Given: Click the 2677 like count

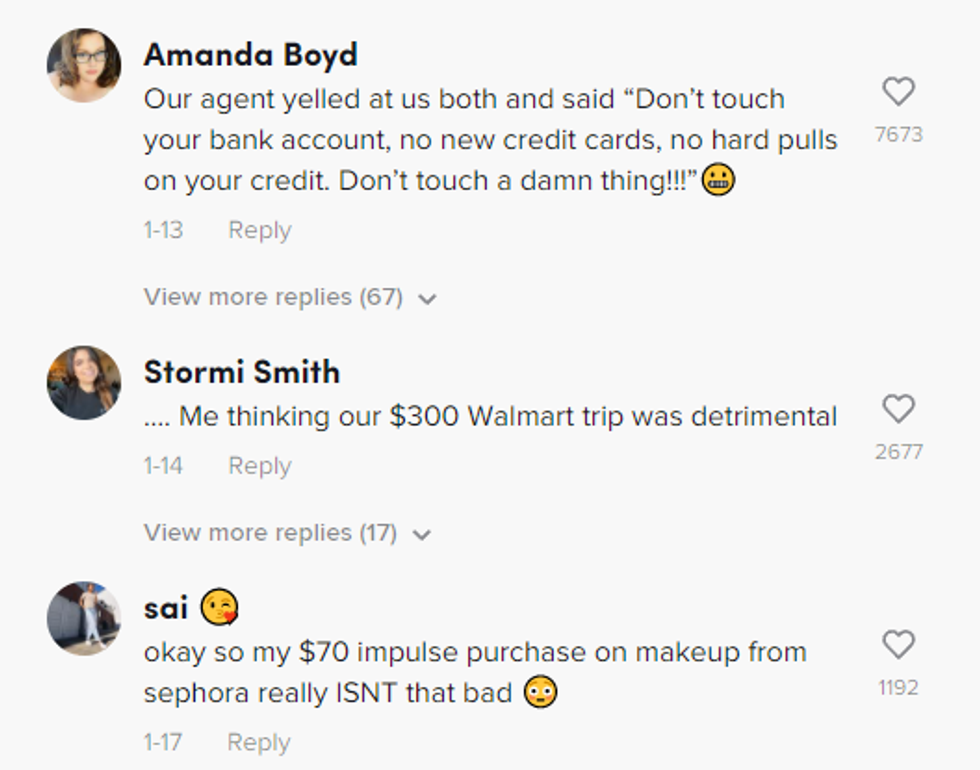Looking at the screenshot, I should 898,451.
